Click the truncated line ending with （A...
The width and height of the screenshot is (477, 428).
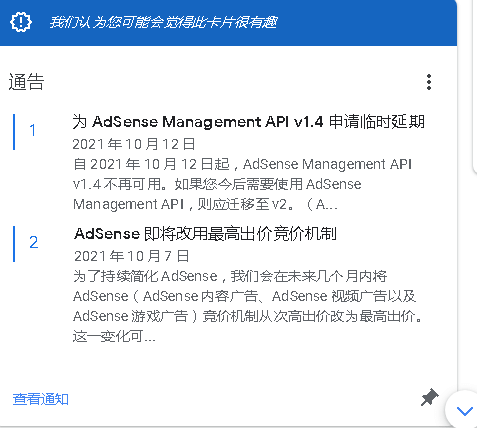click(205, 204)
